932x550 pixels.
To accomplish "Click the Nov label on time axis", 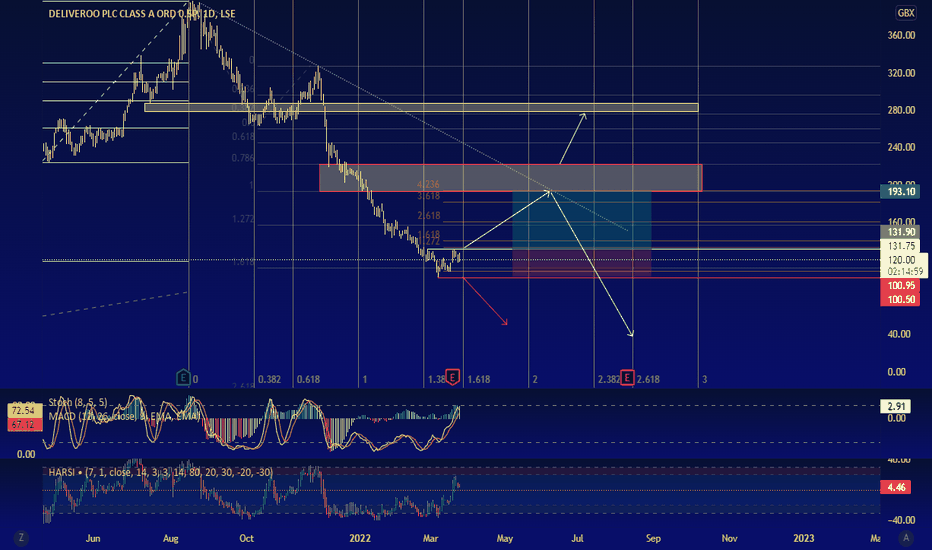I will [729, 538].
